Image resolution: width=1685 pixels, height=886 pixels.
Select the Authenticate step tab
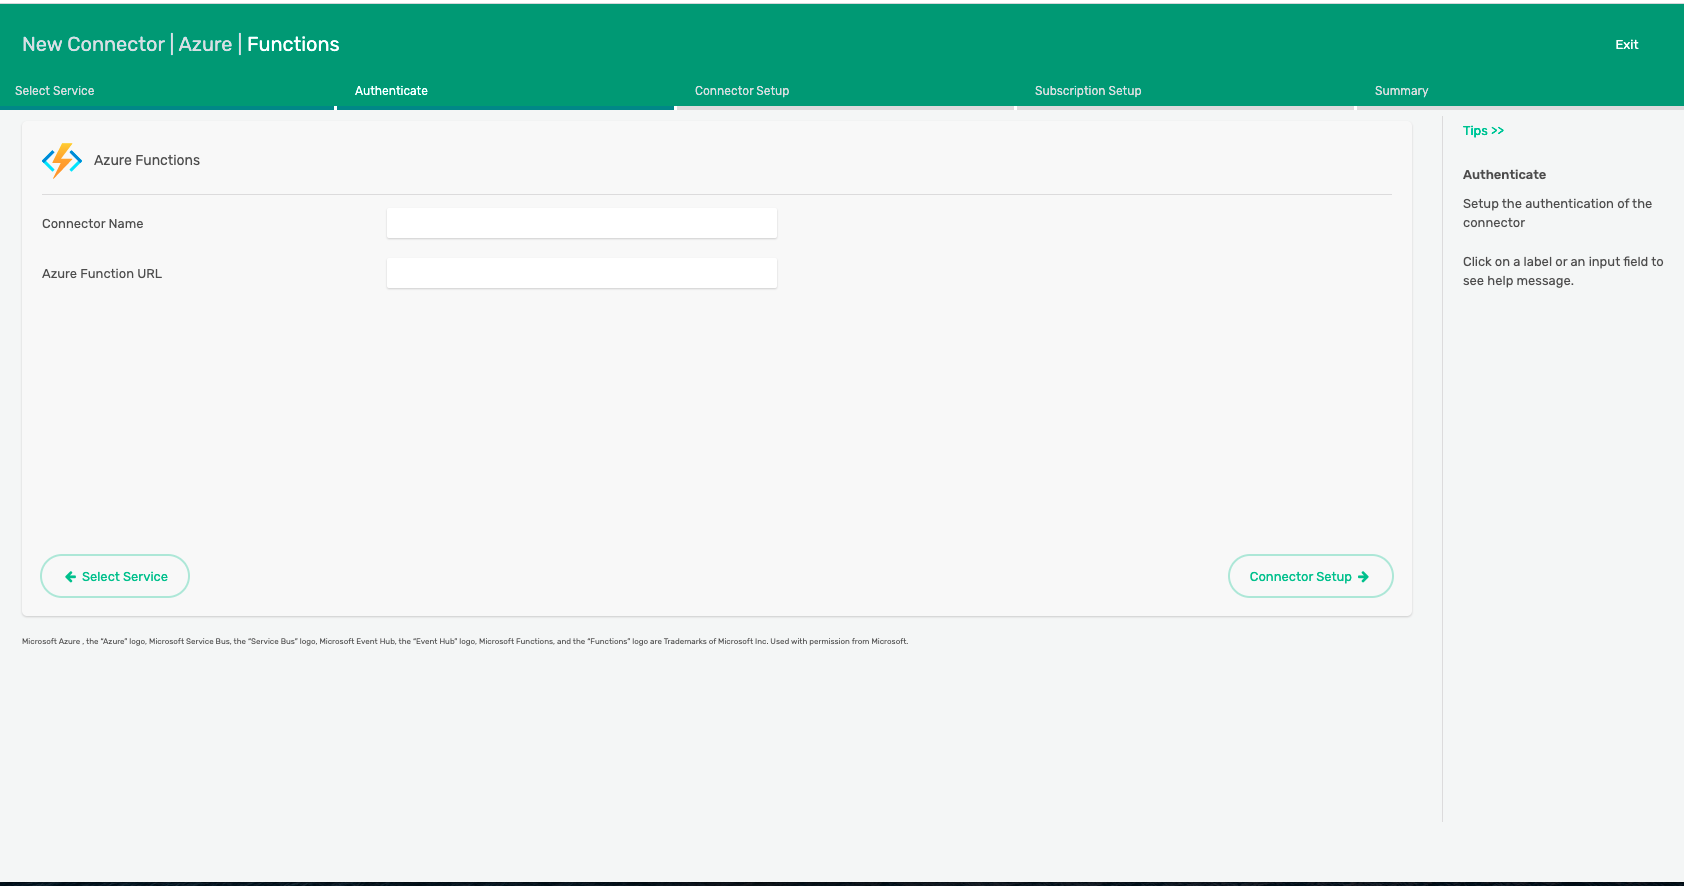391,91
